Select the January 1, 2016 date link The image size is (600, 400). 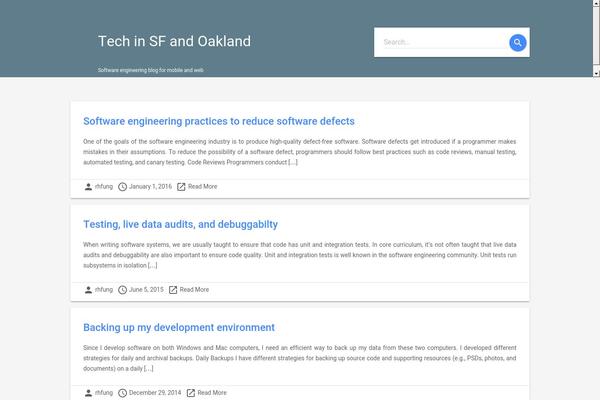150,186
